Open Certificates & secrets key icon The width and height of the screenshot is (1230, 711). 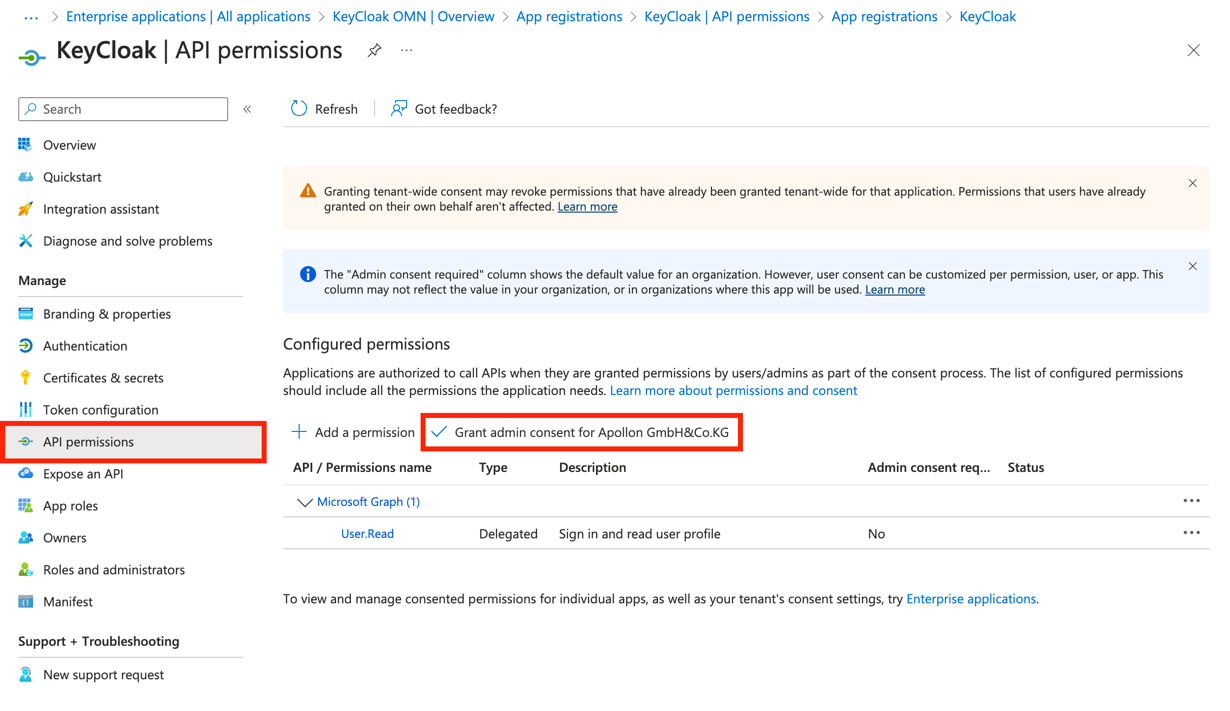coord(26,378)
